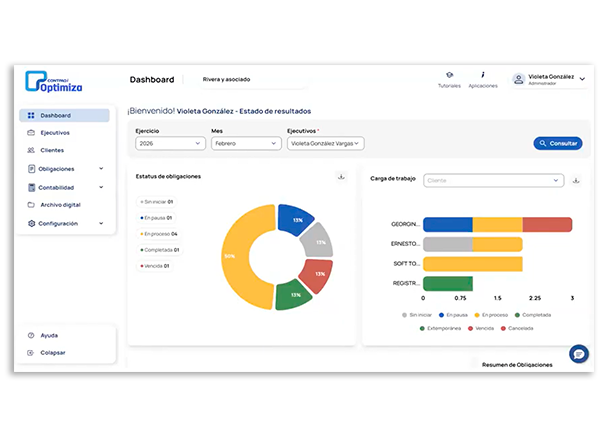Click the Resumen de Obligaciones heading
Image resolution: width=609 pixels, height=438 pixels.
point(517,365)
